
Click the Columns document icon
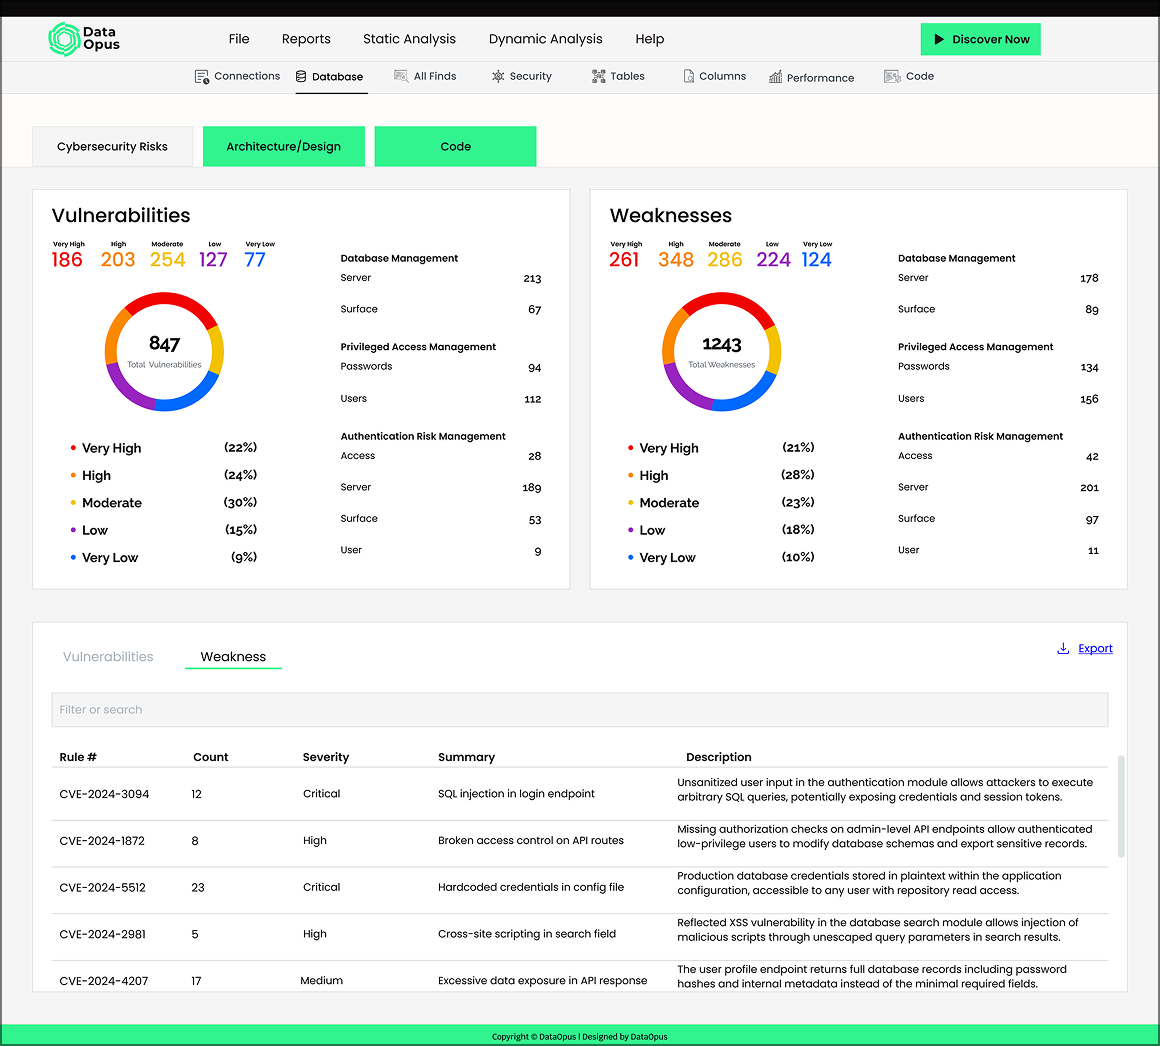(689, 76)
